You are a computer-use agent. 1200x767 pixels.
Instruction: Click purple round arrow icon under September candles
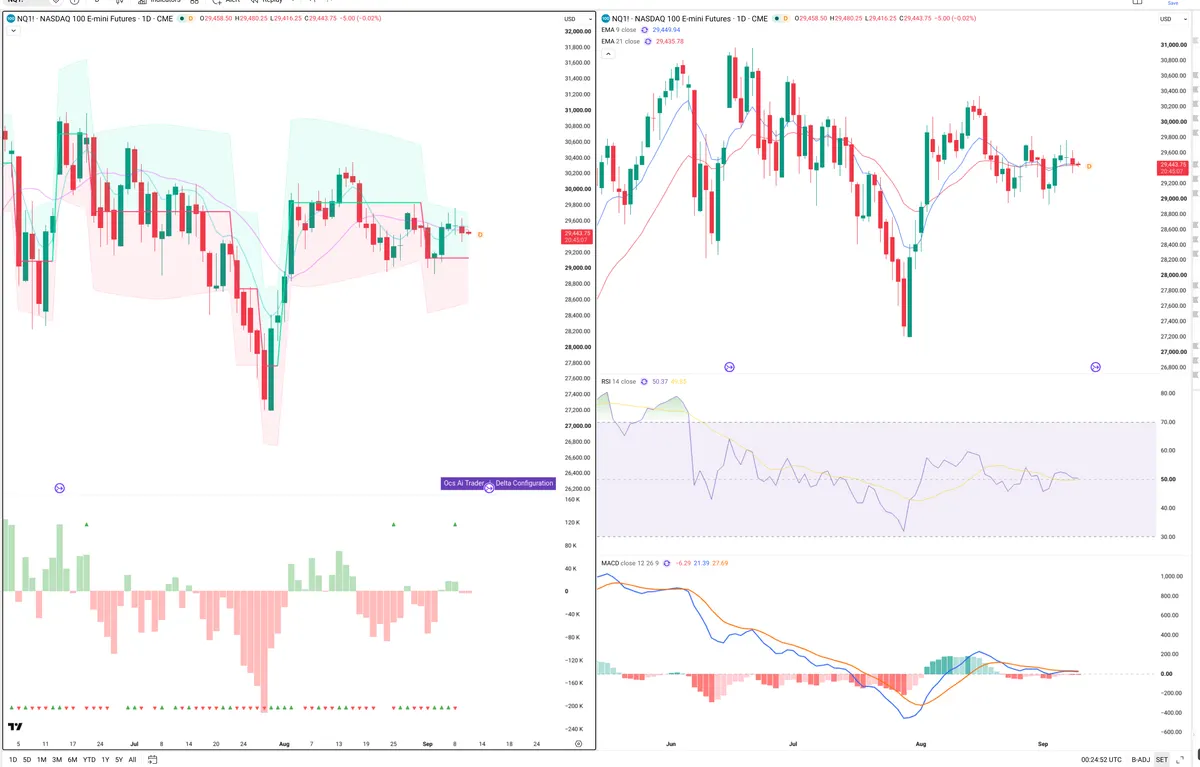[1095, 367]
